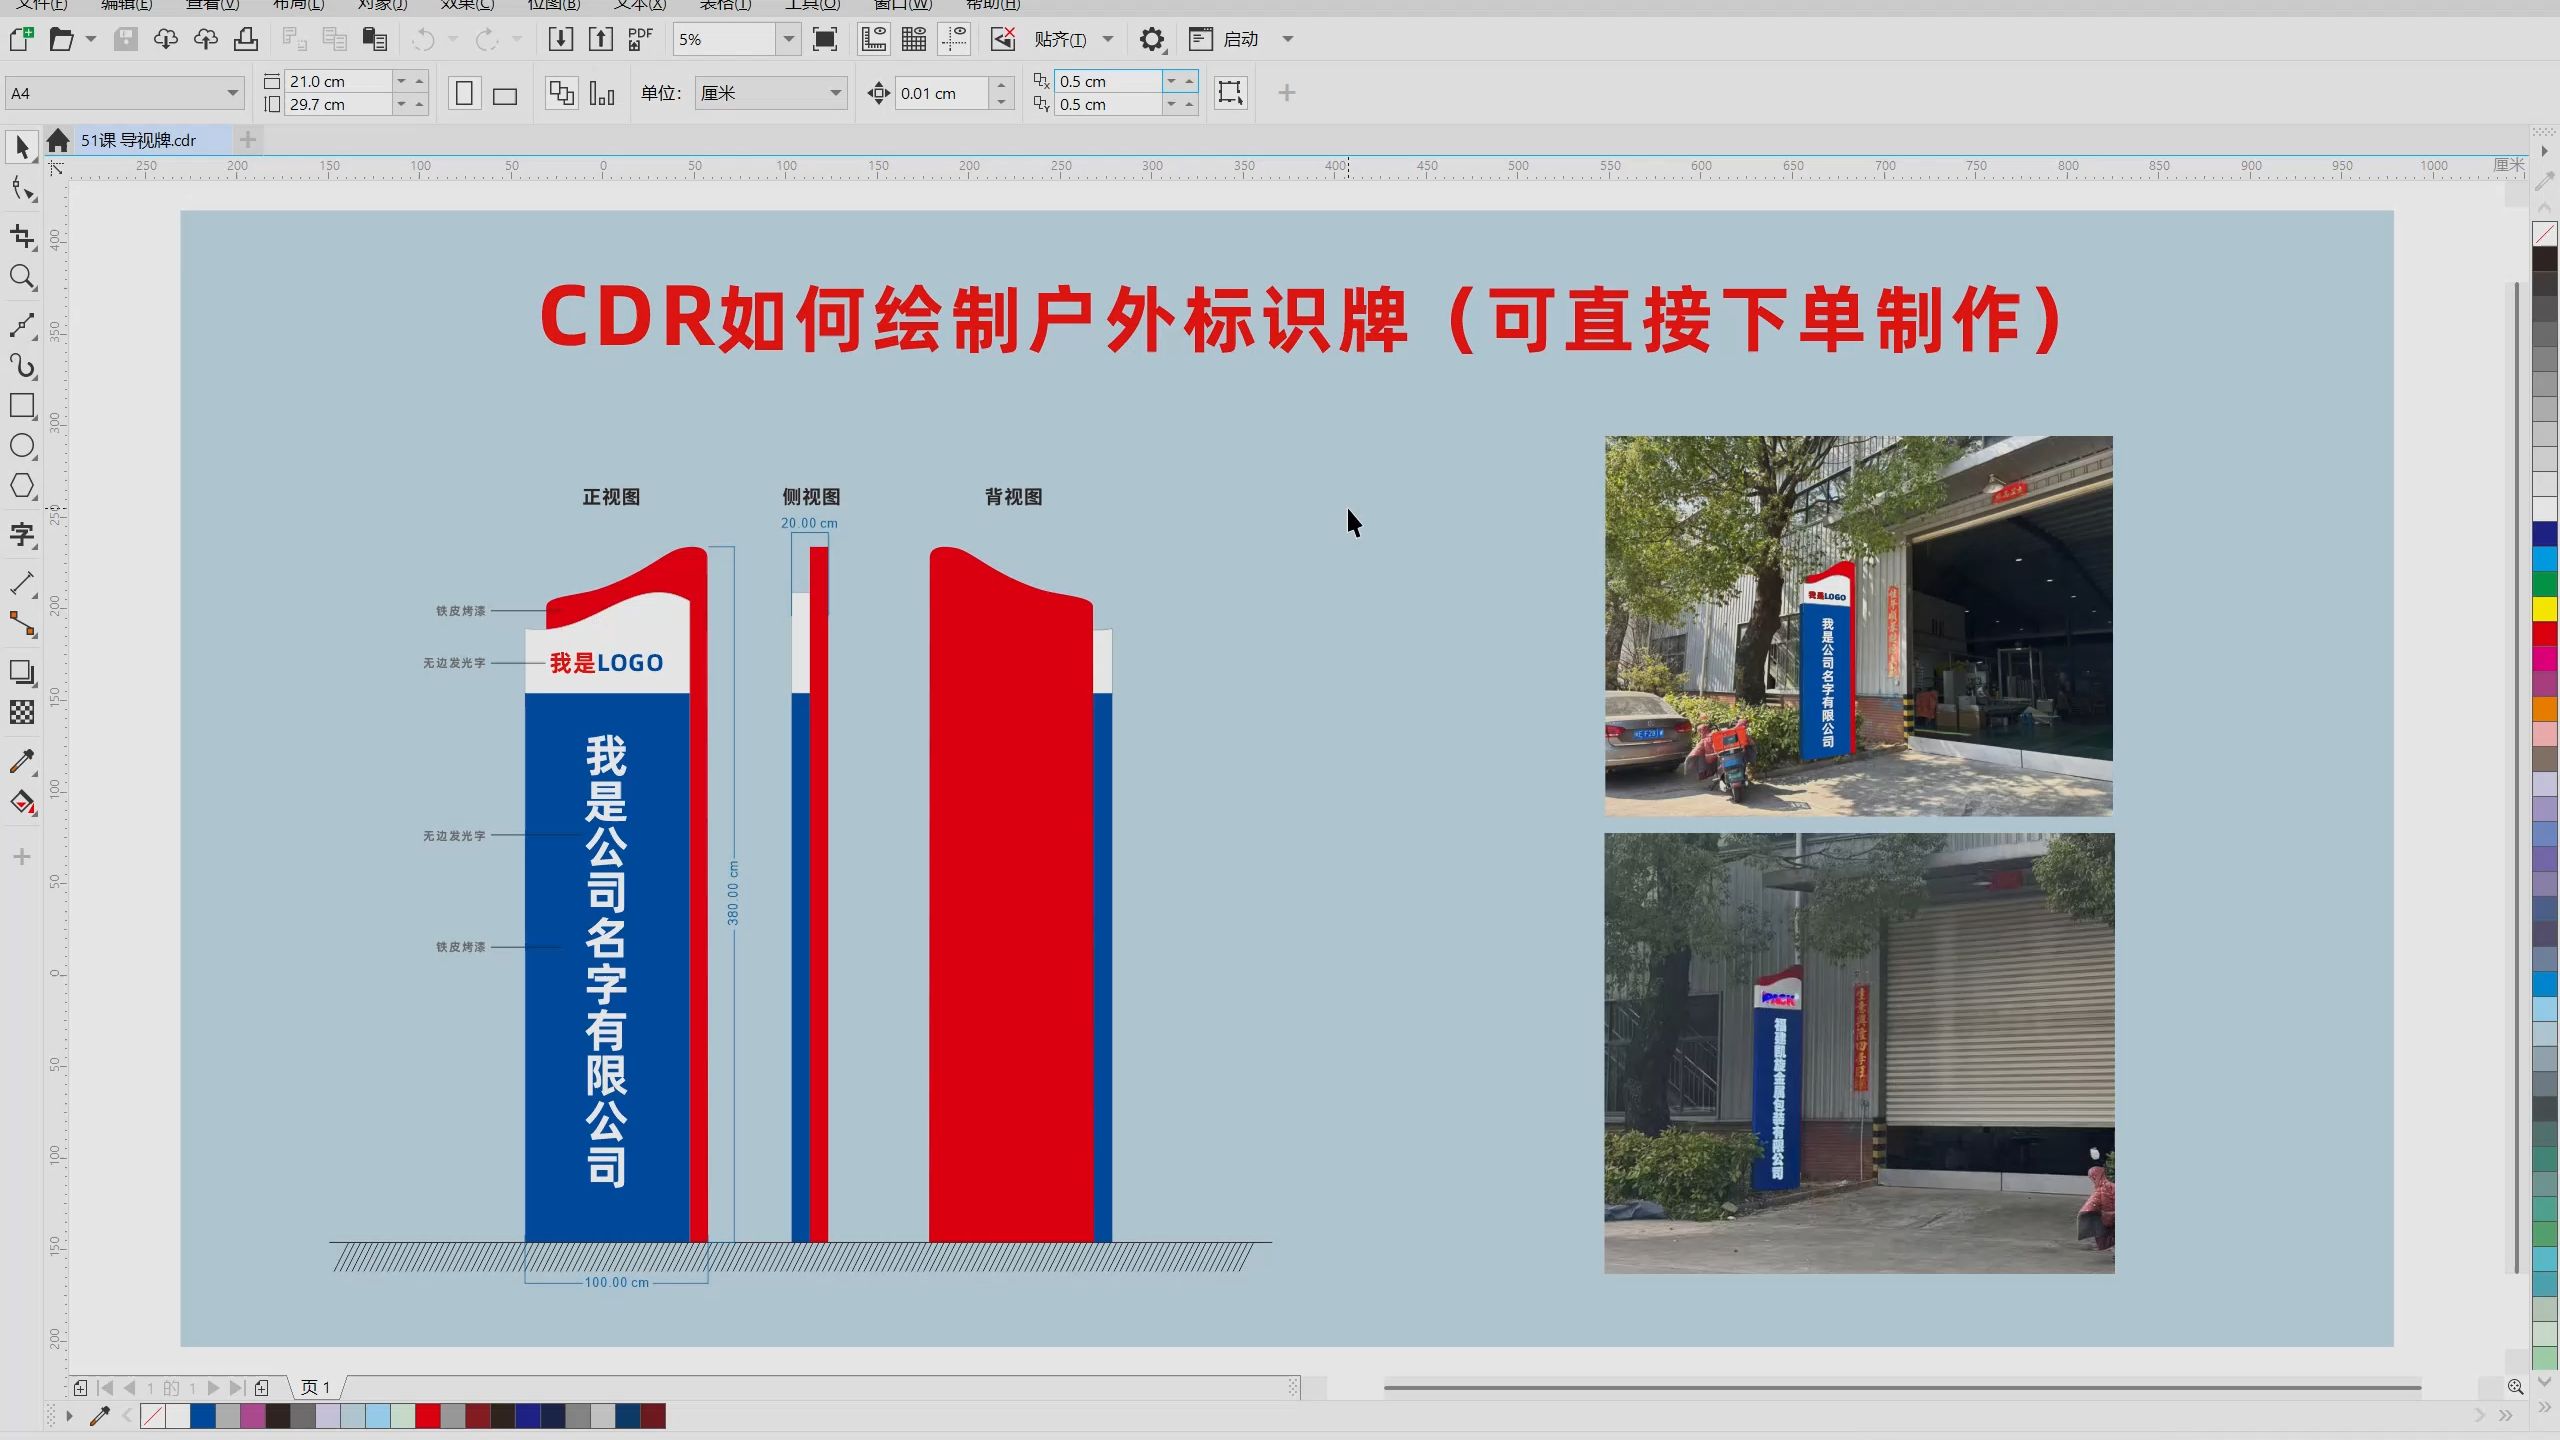
Task: Pick the red swatch in document palette
Action: tap(428, 1416)
